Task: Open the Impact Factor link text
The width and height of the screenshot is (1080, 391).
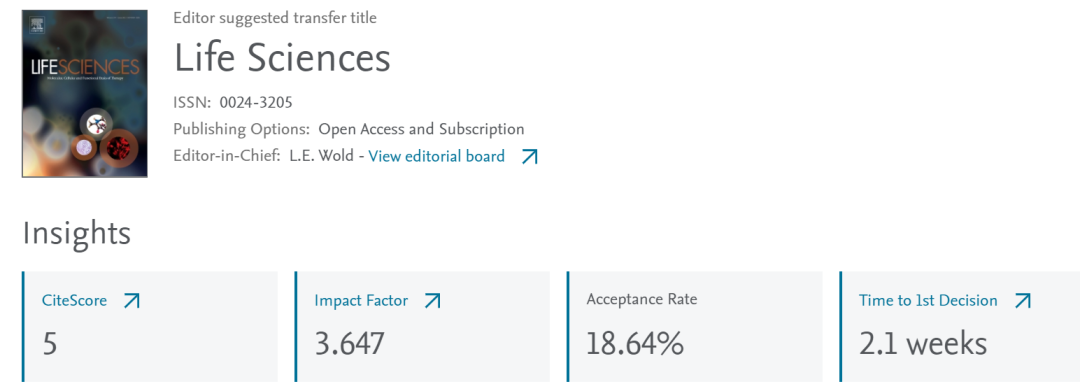Action: pos(361,301)
